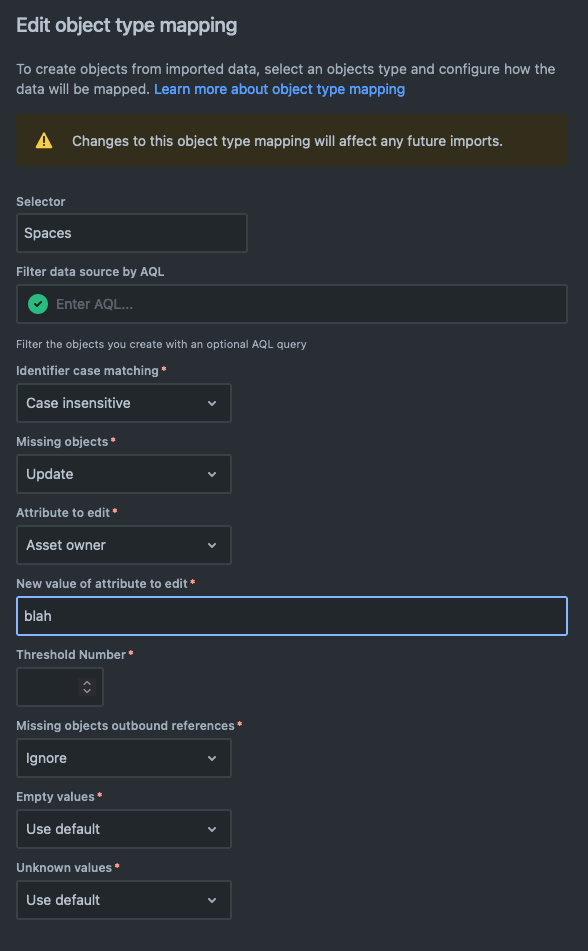
Task: Click the New value field containing blah
Action: coord(291,615)
